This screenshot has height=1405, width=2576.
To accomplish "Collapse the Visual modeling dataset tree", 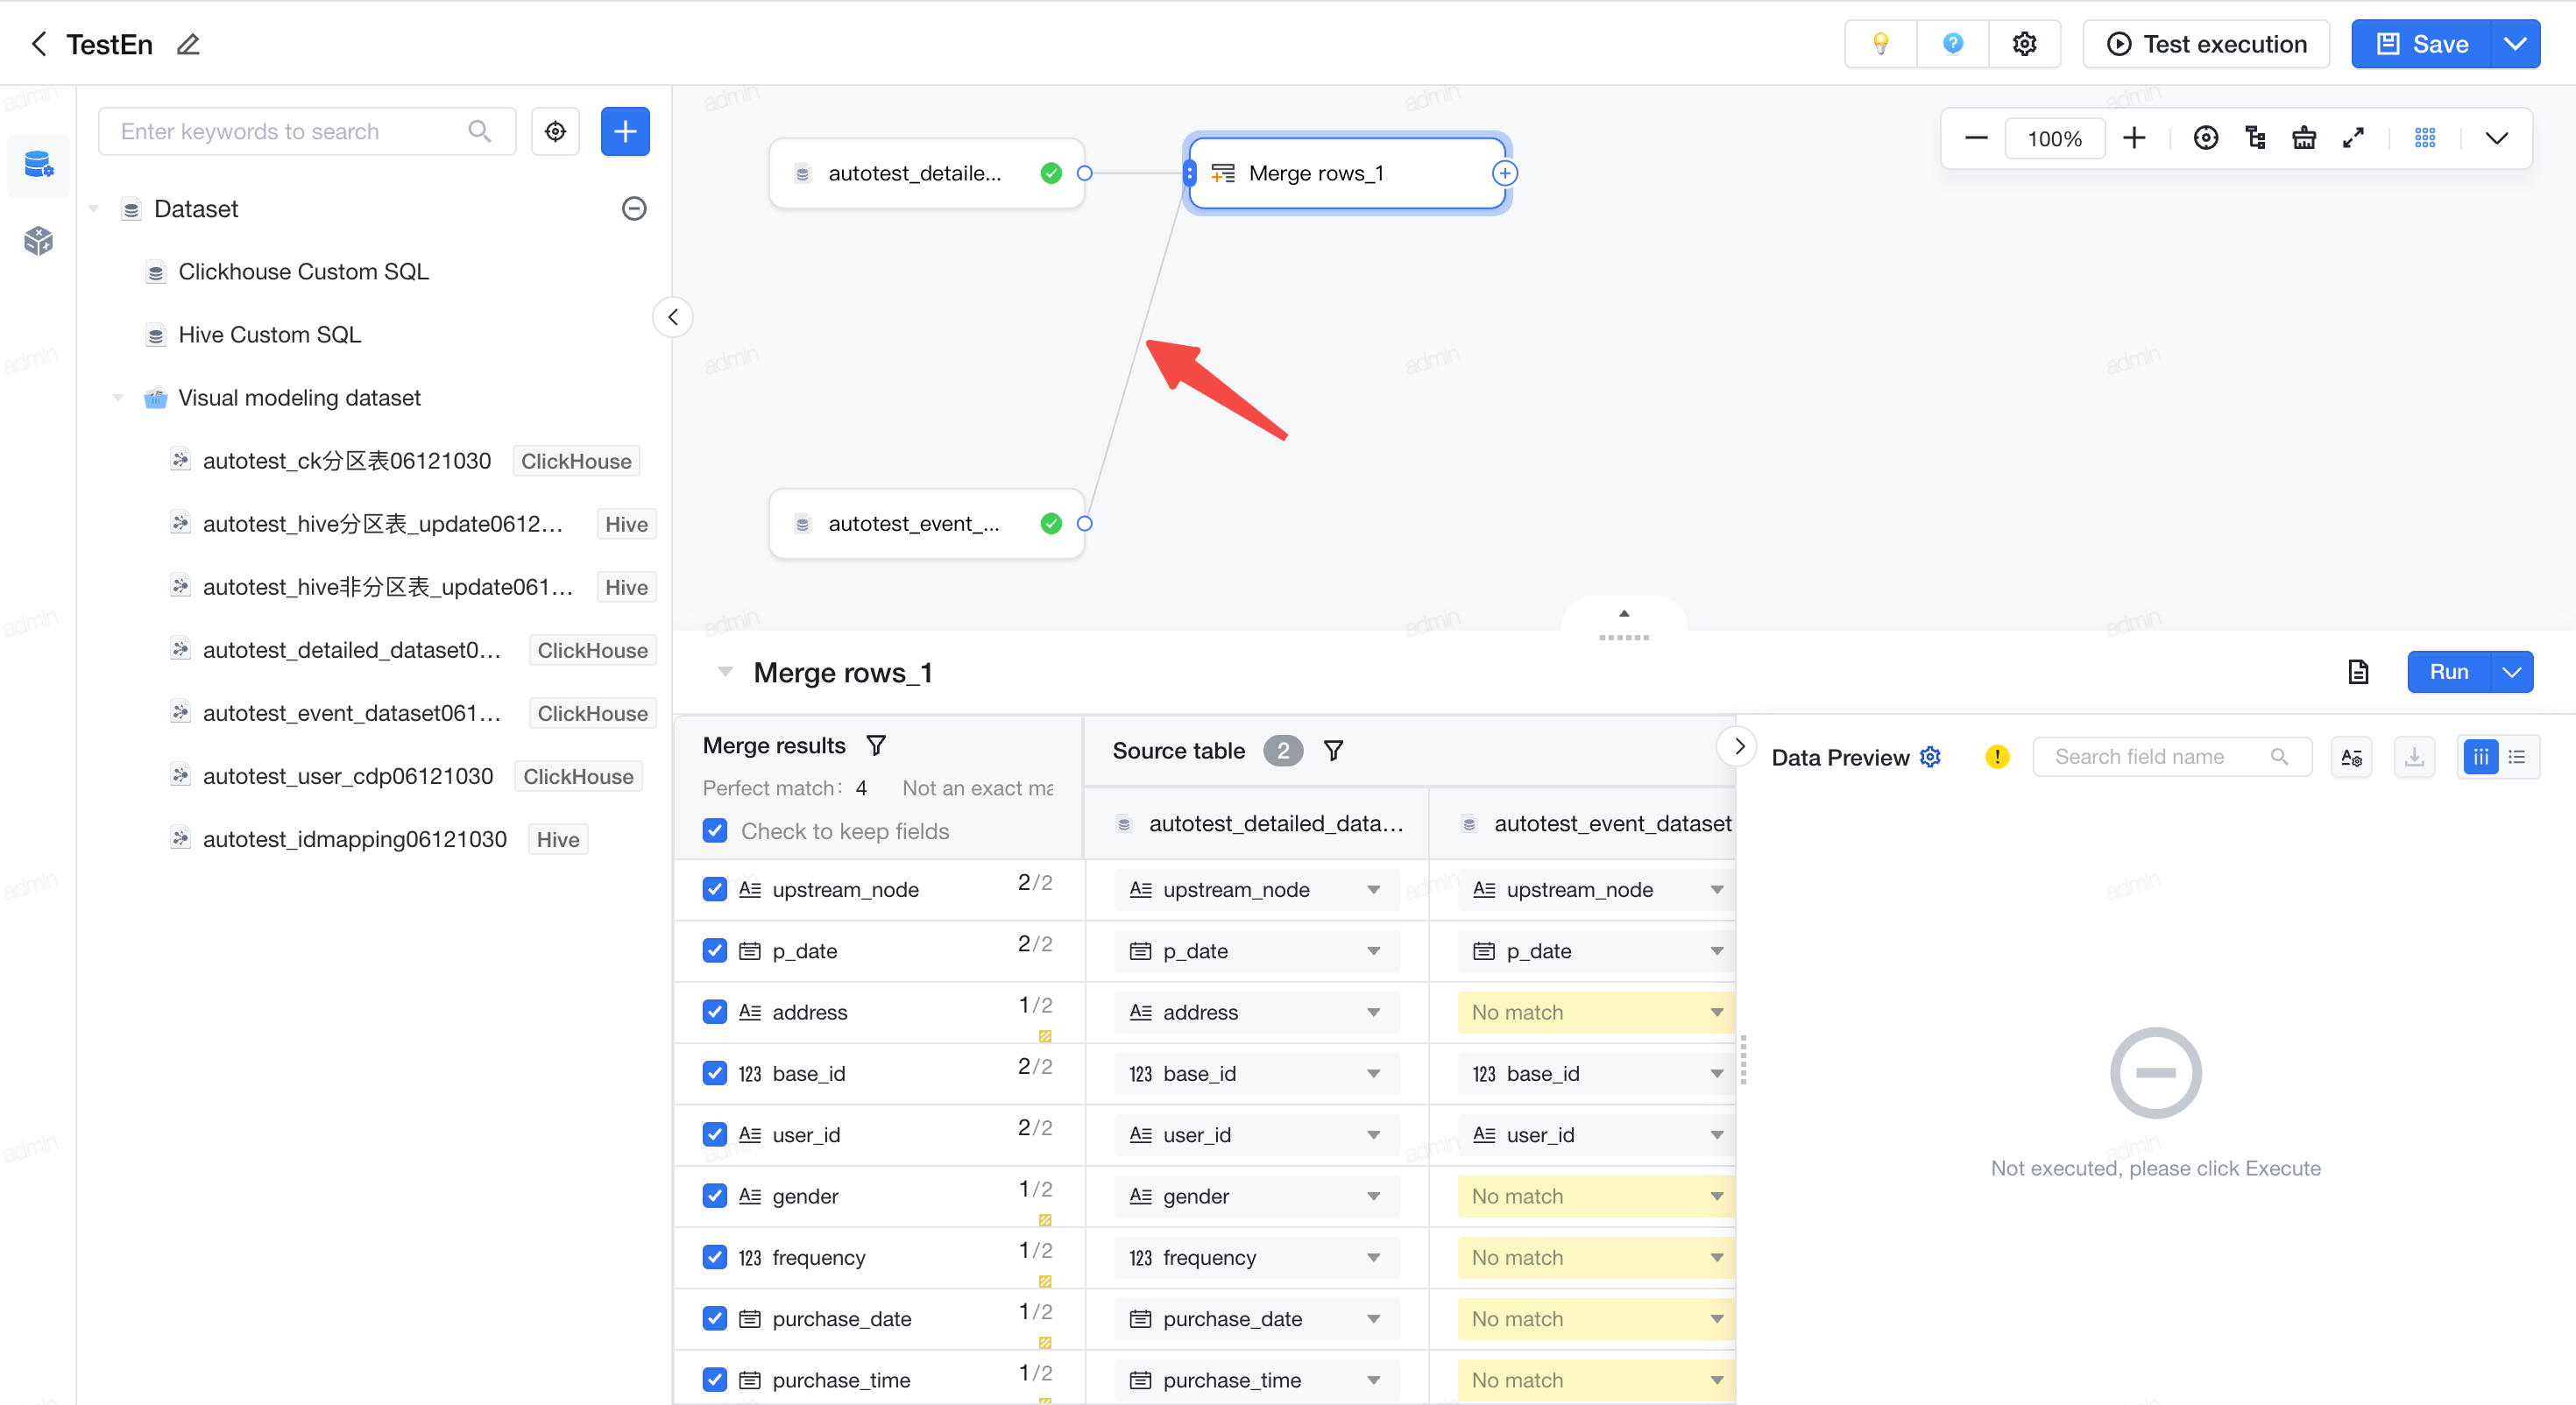I will (118, 397).
